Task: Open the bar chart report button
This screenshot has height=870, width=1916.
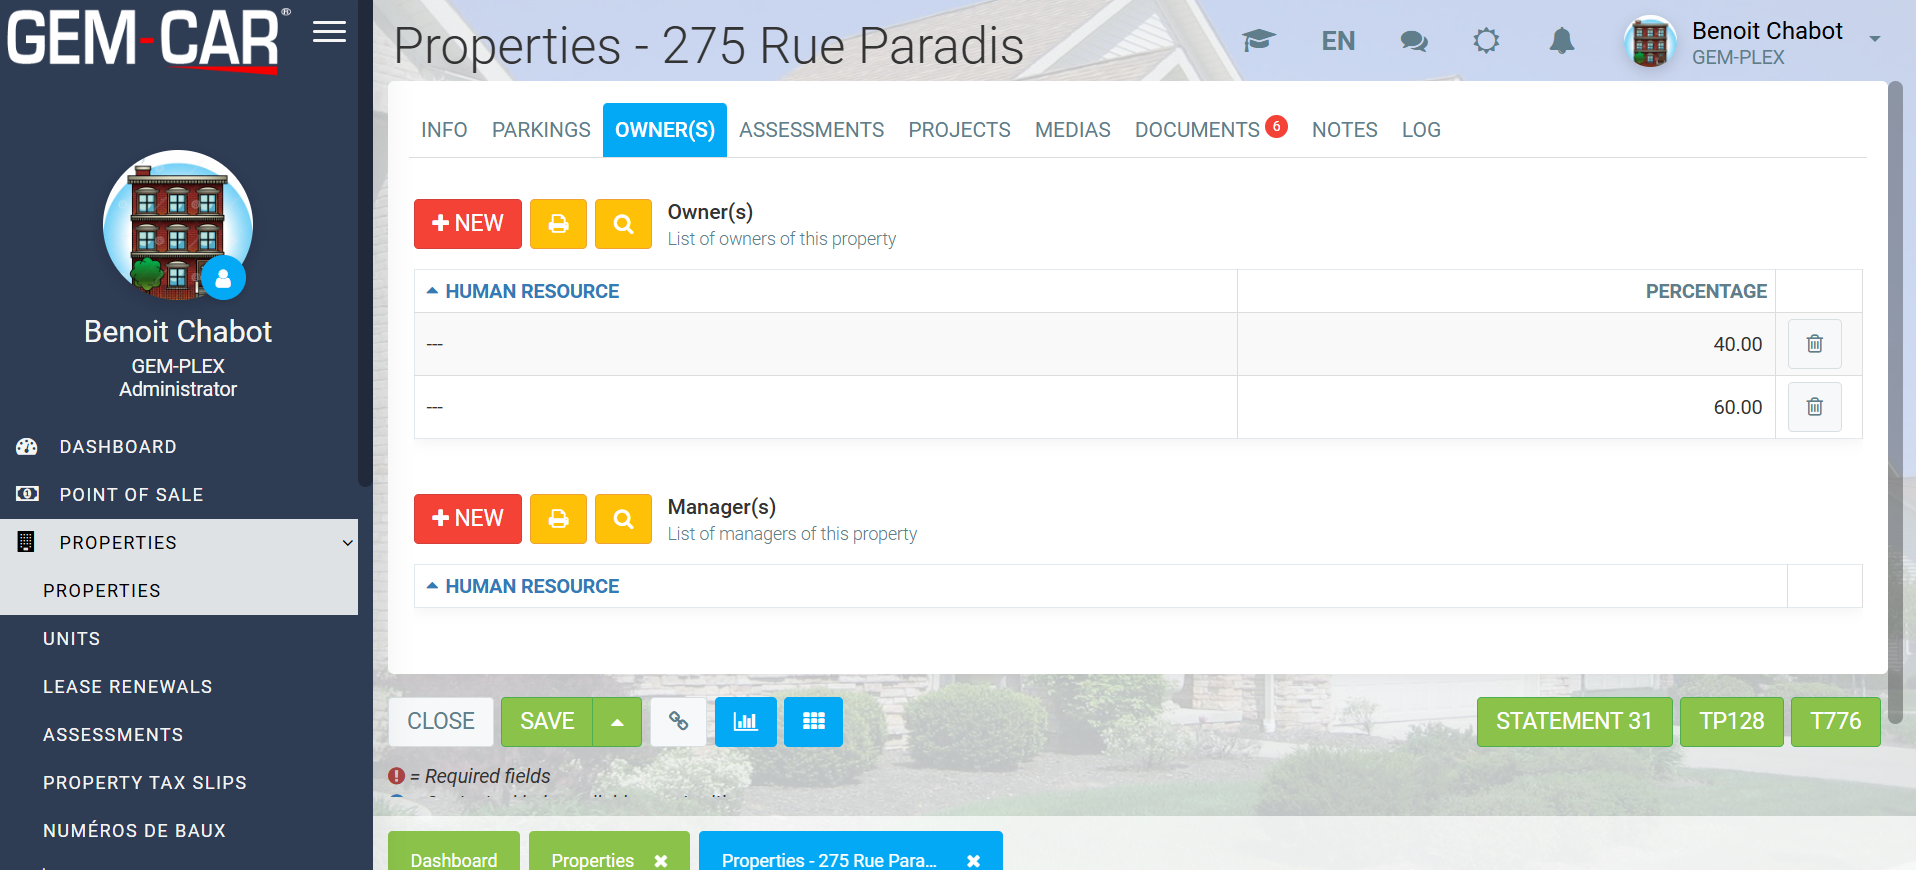Action: click(745, 722)
